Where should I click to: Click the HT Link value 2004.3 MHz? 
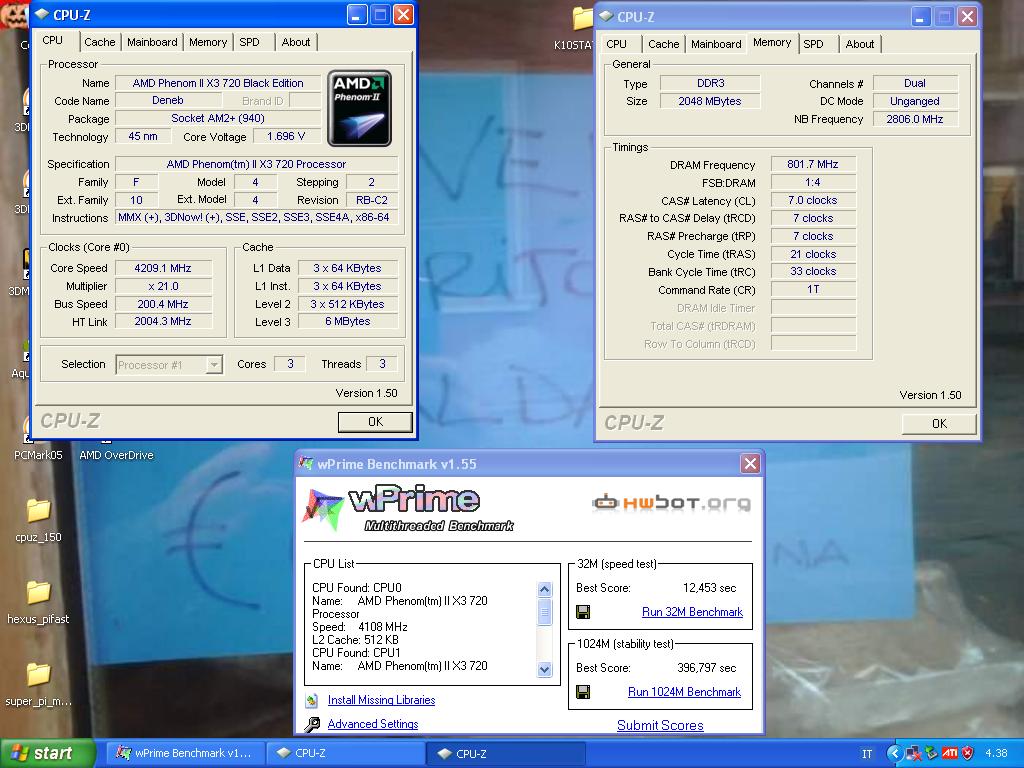163,321
